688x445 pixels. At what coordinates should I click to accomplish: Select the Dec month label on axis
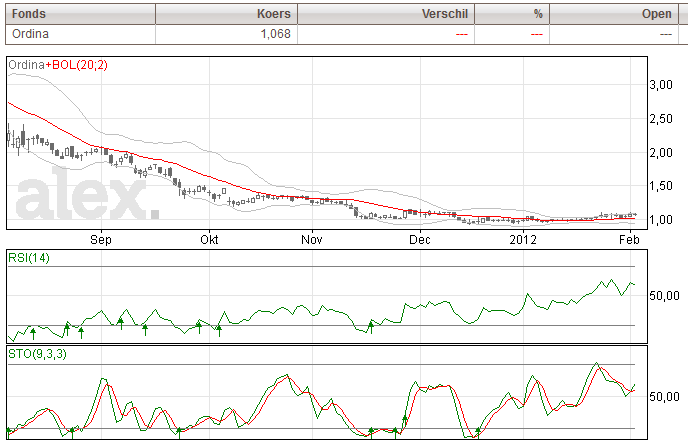pos(420,240)
